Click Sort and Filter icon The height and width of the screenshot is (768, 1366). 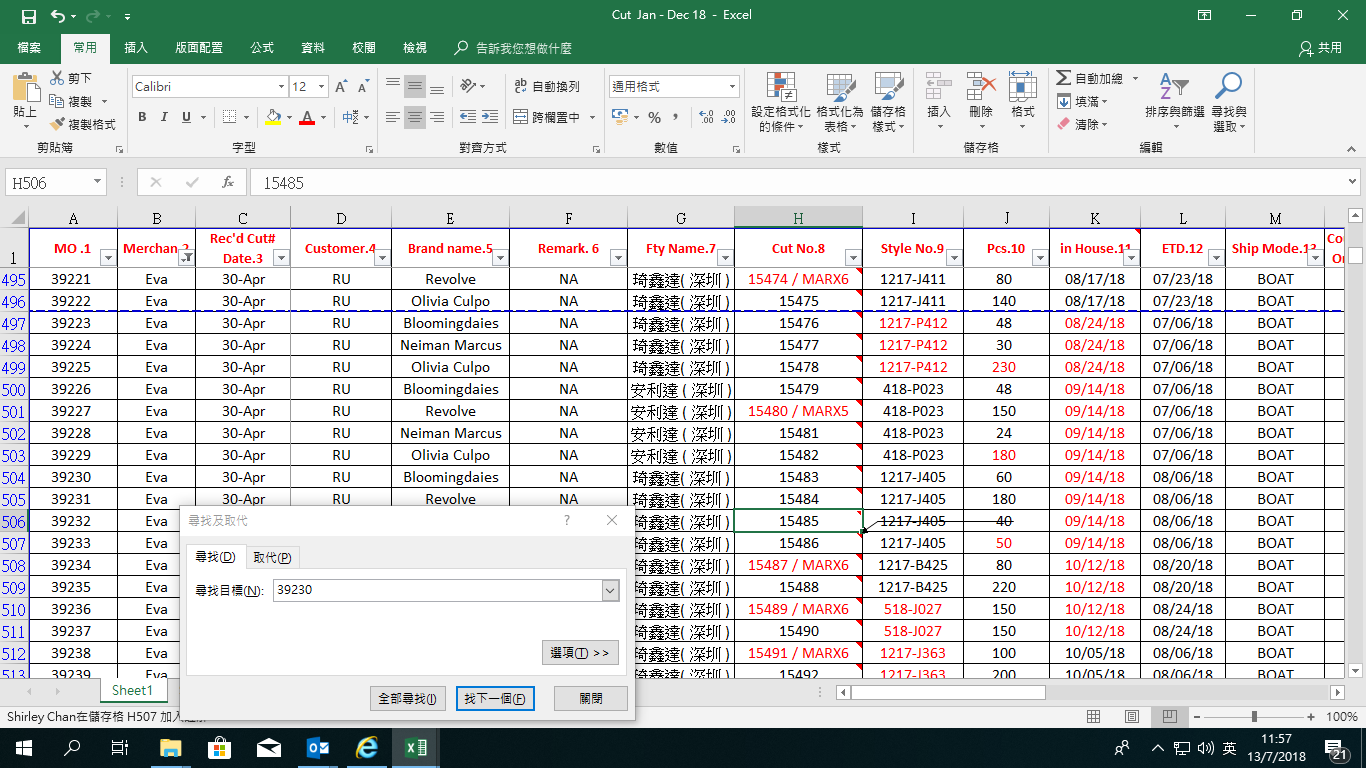tap(1174, 87)
